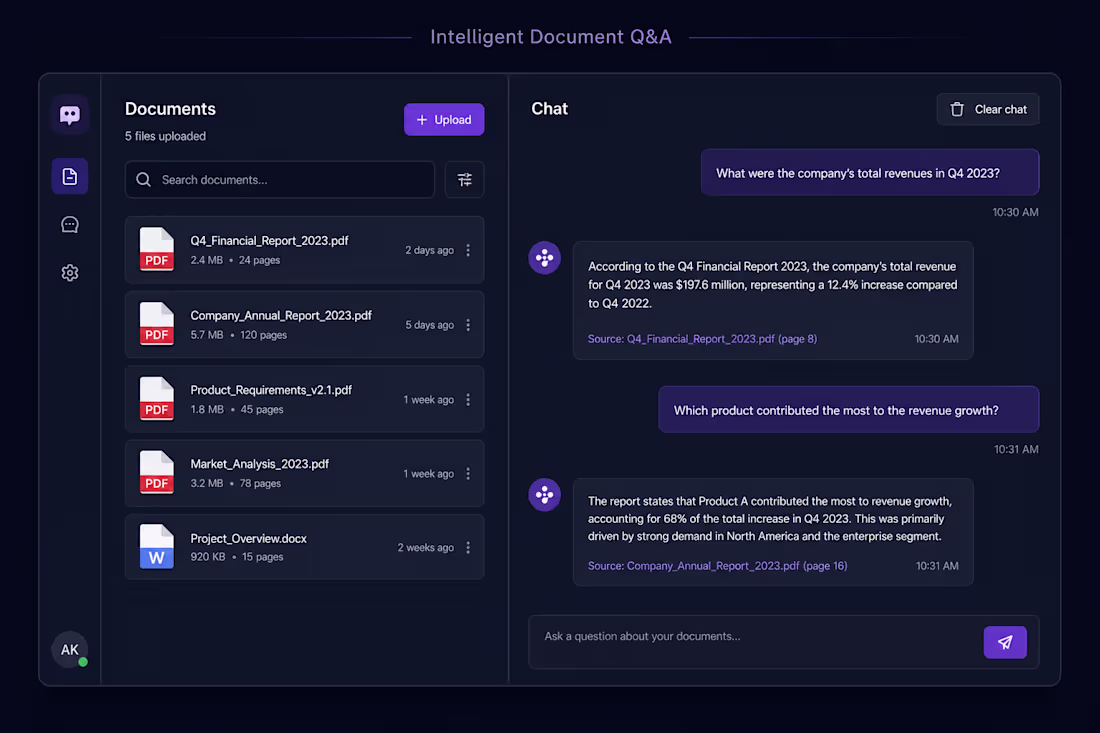Open more options for Company_Annual_Report_2023.pdf

coord(468,325)
